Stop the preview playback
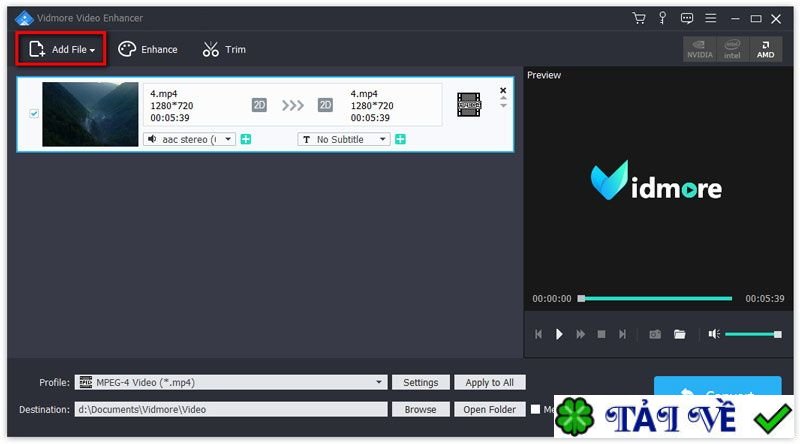The width and height of the screenshot is (800, 444). click(x=602, y=334)
